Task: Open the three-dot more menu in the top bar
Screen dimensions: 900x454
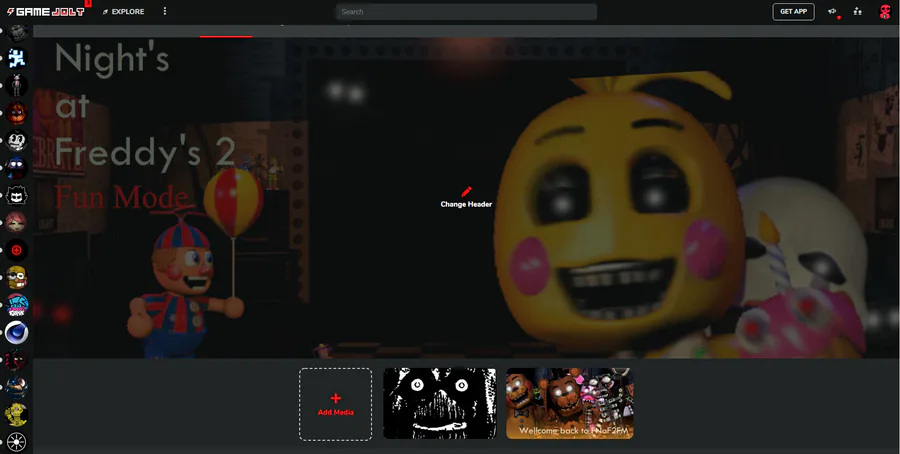Action: coord(165,11)
